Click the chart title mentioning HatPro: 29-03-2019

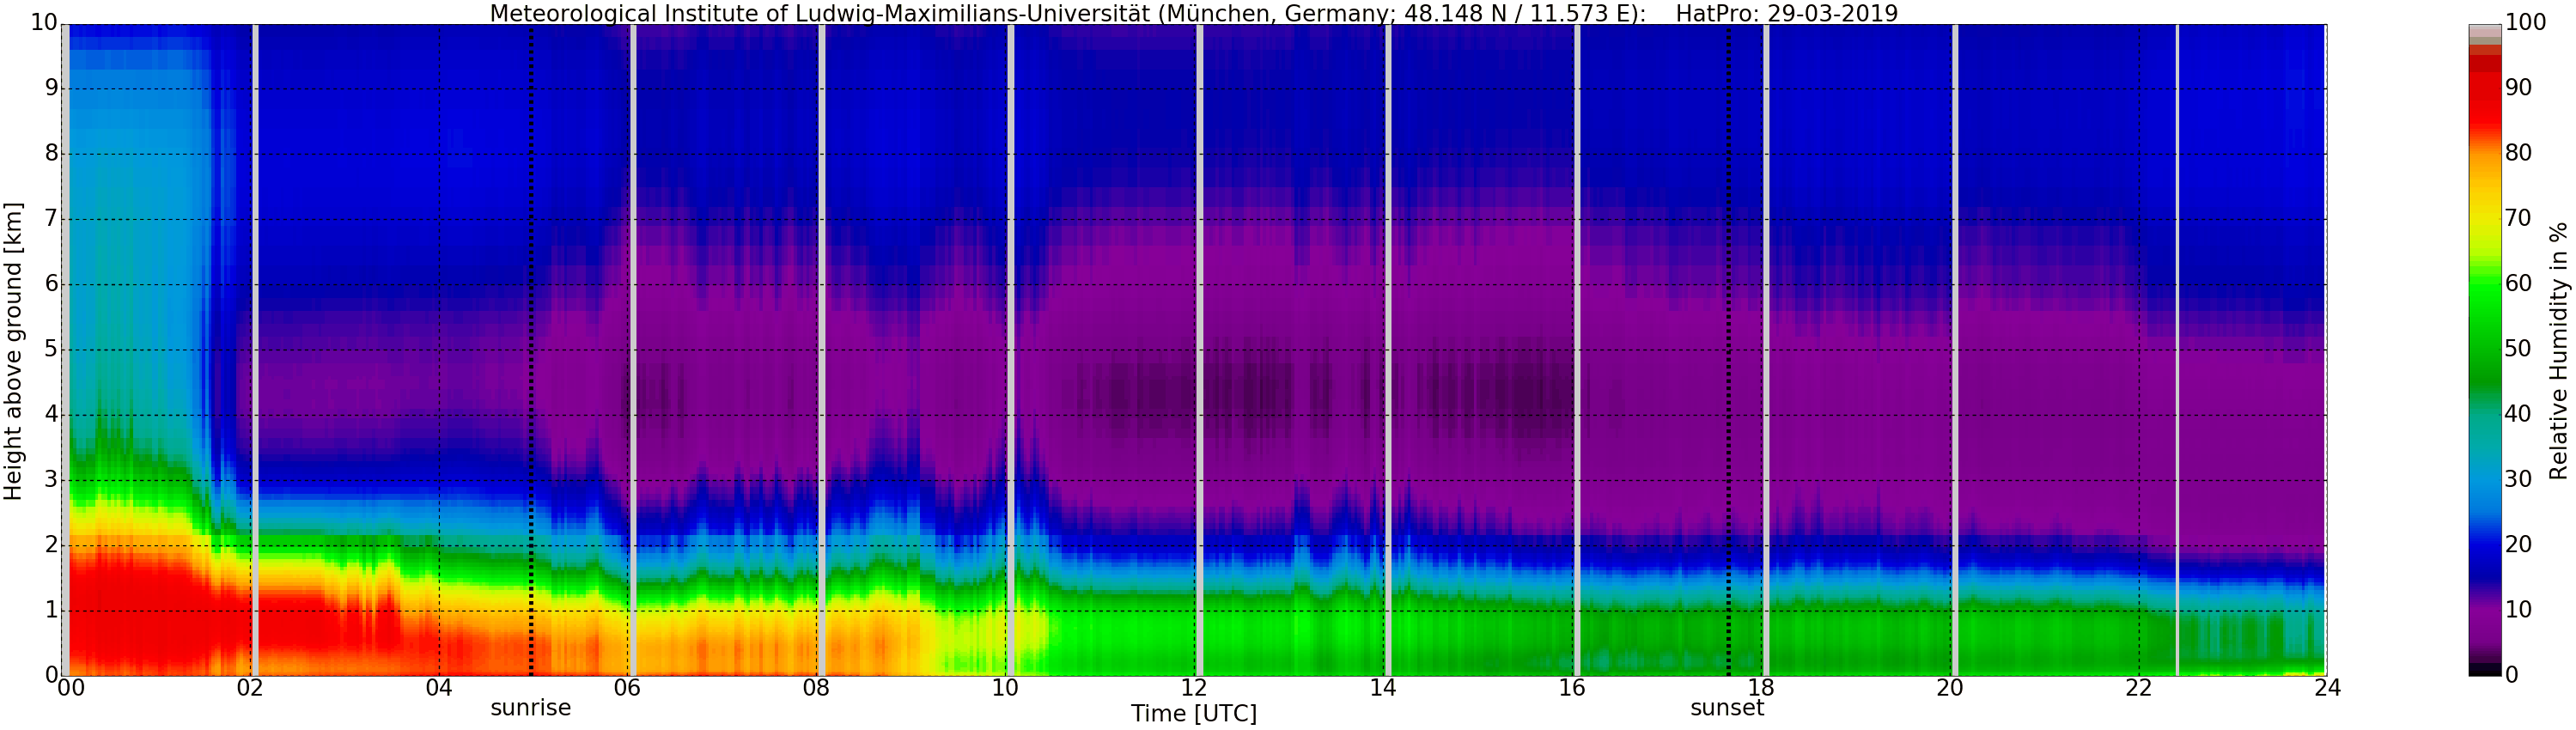[x=1194, y=13]
